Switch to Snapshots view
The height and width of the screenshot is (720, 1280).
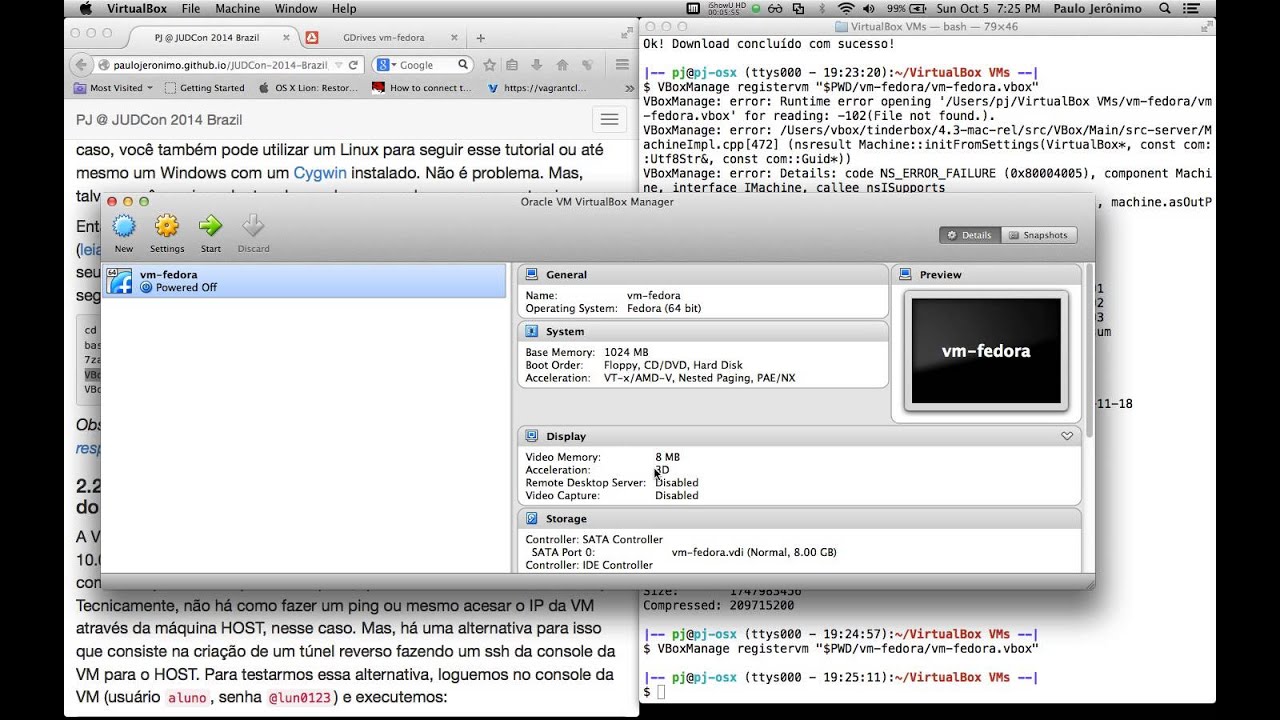tap(1039, 235)
